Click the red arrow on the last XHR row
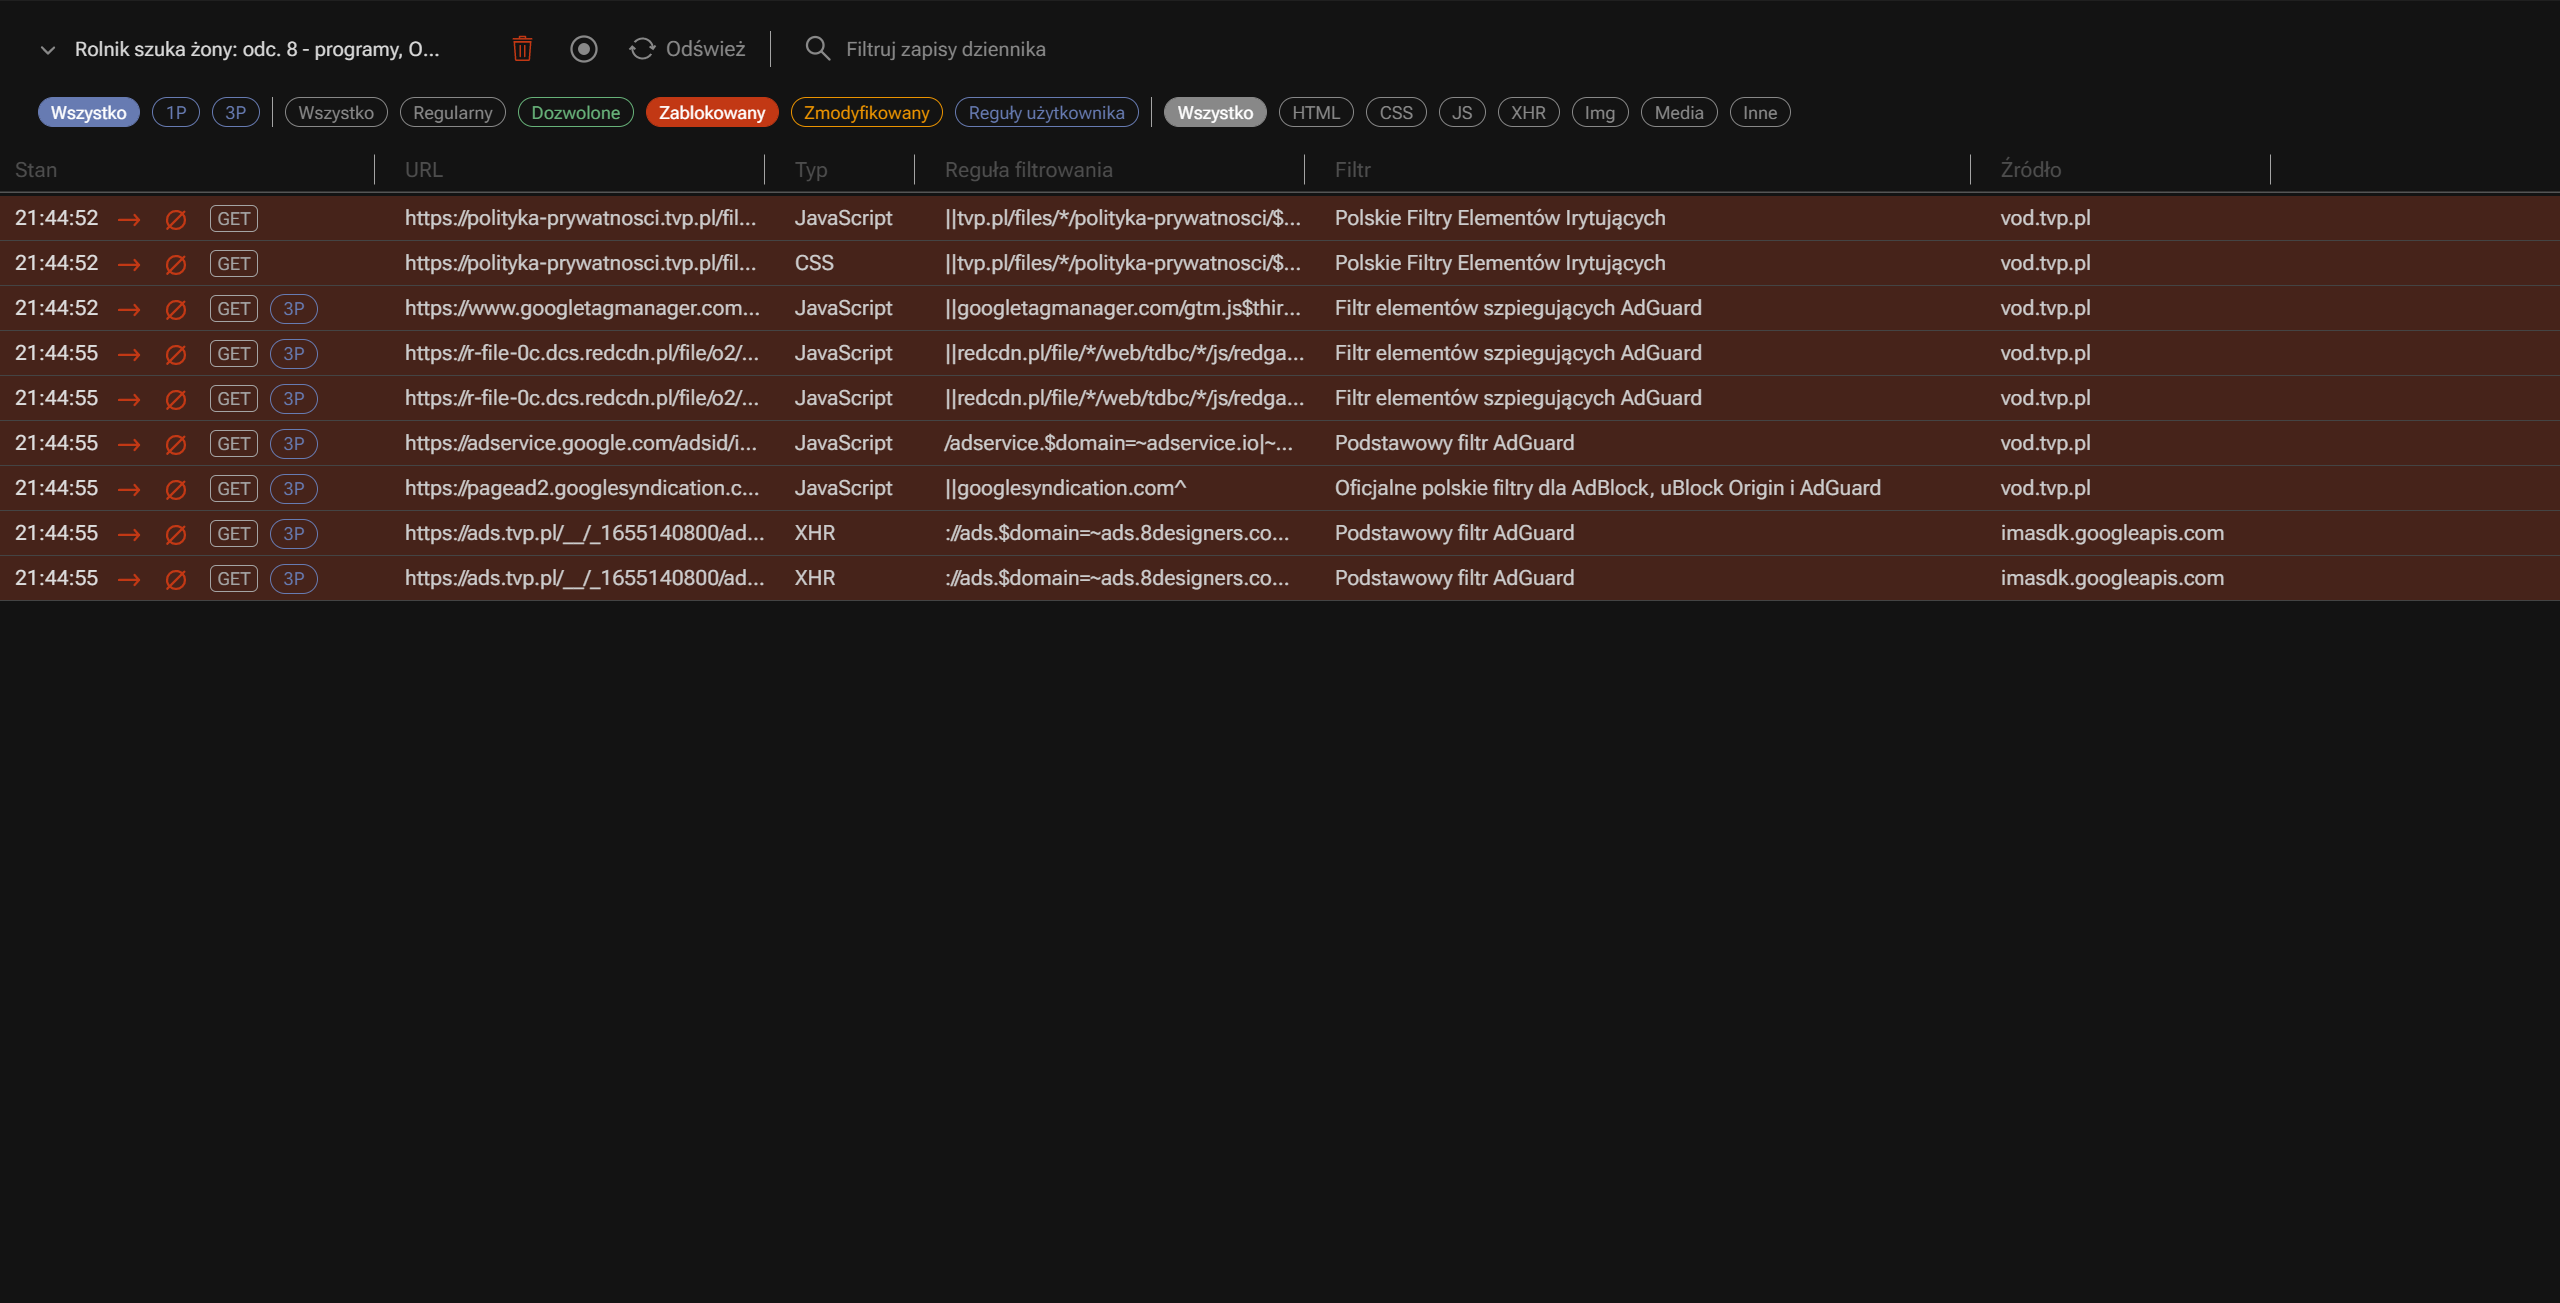This screenshot has width=2560, height=1303. click(130, 578)
